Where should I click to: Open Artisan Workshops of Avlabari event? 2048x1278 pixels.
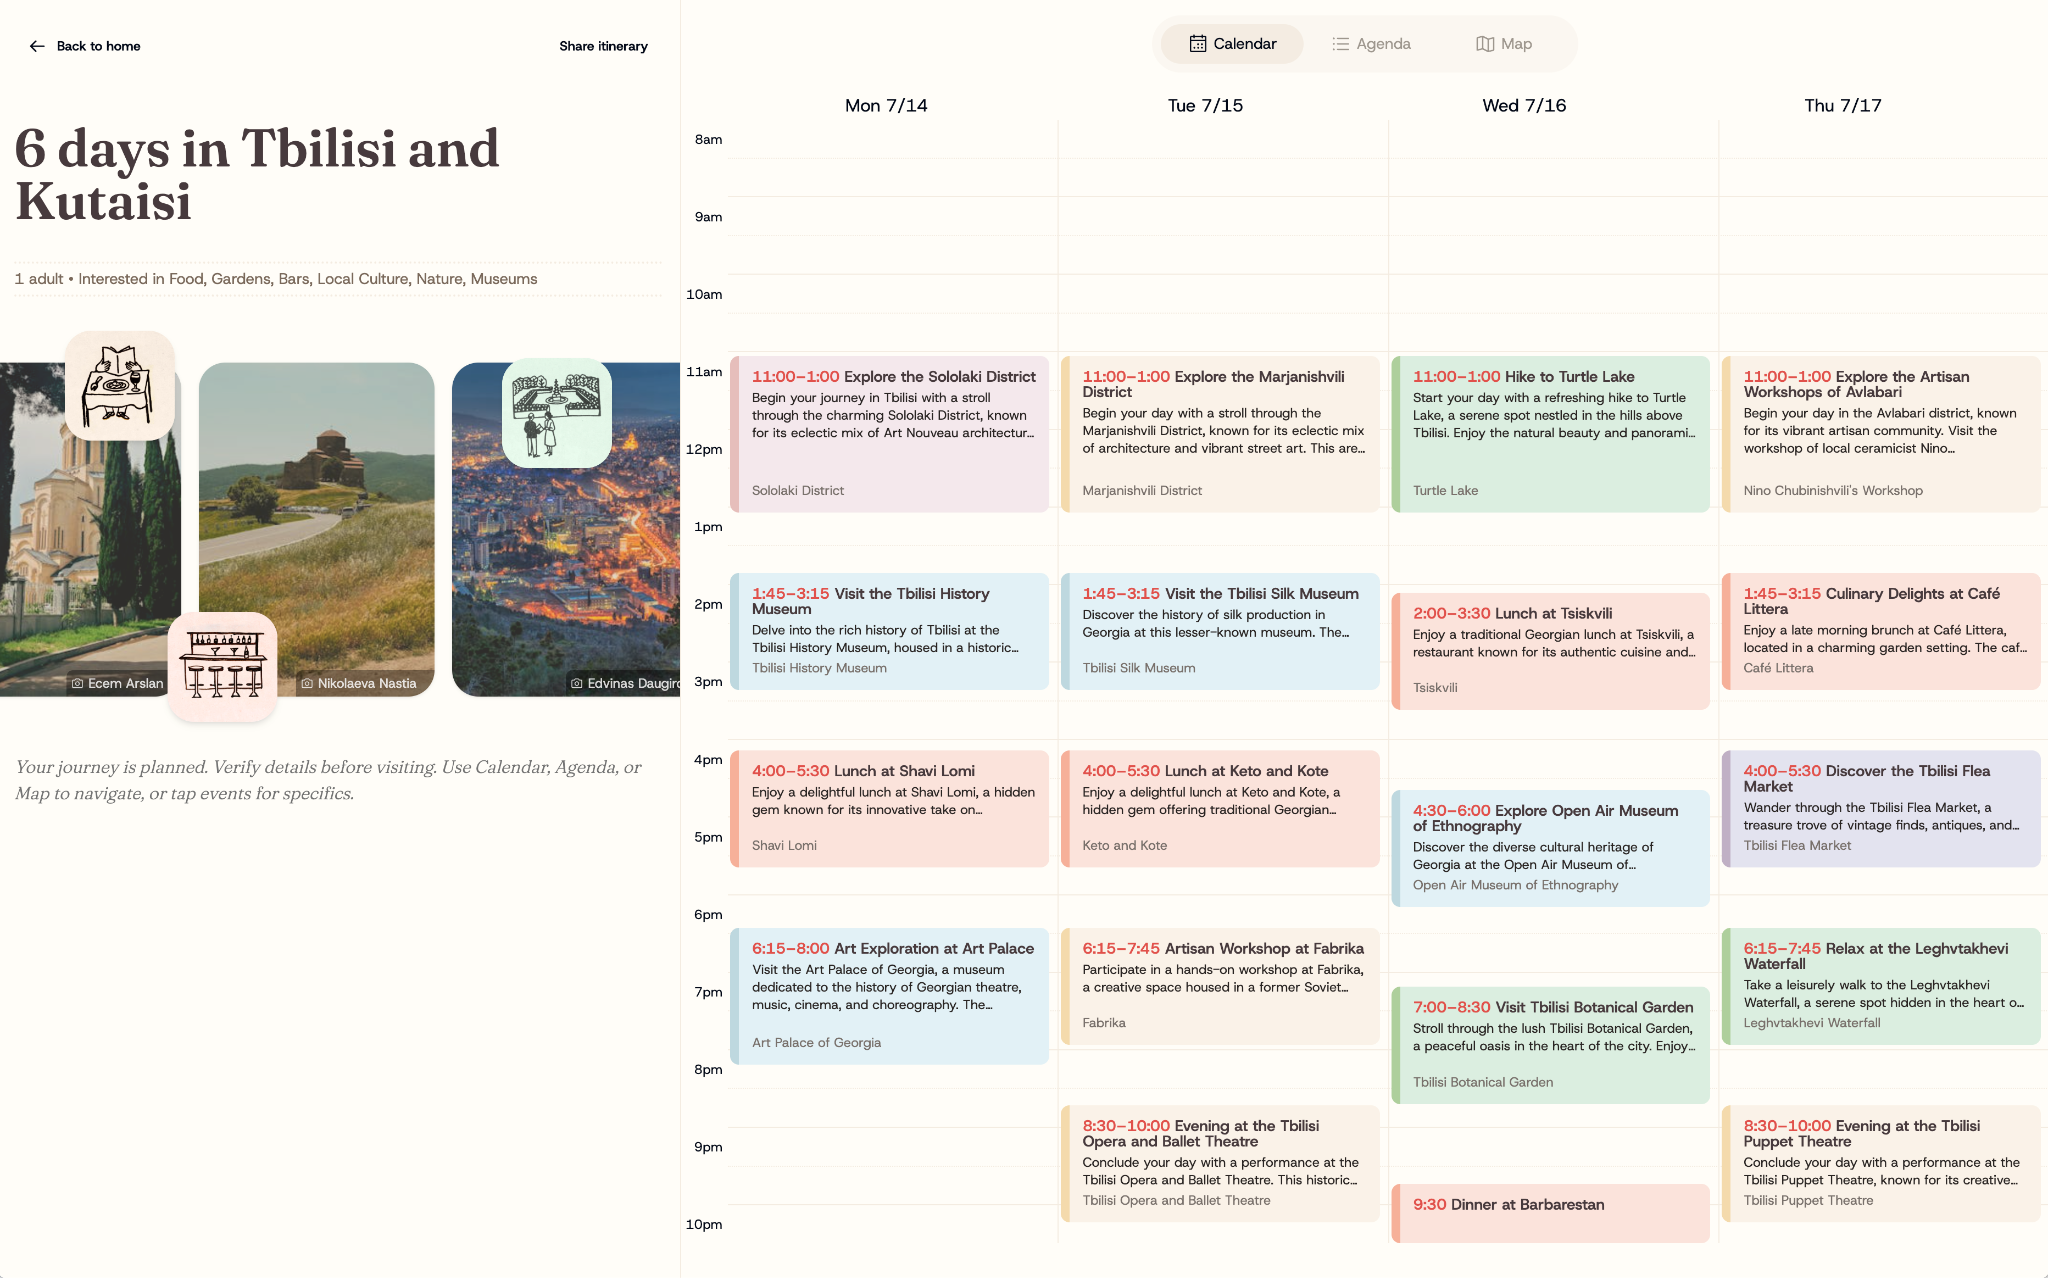[1881, 434]
